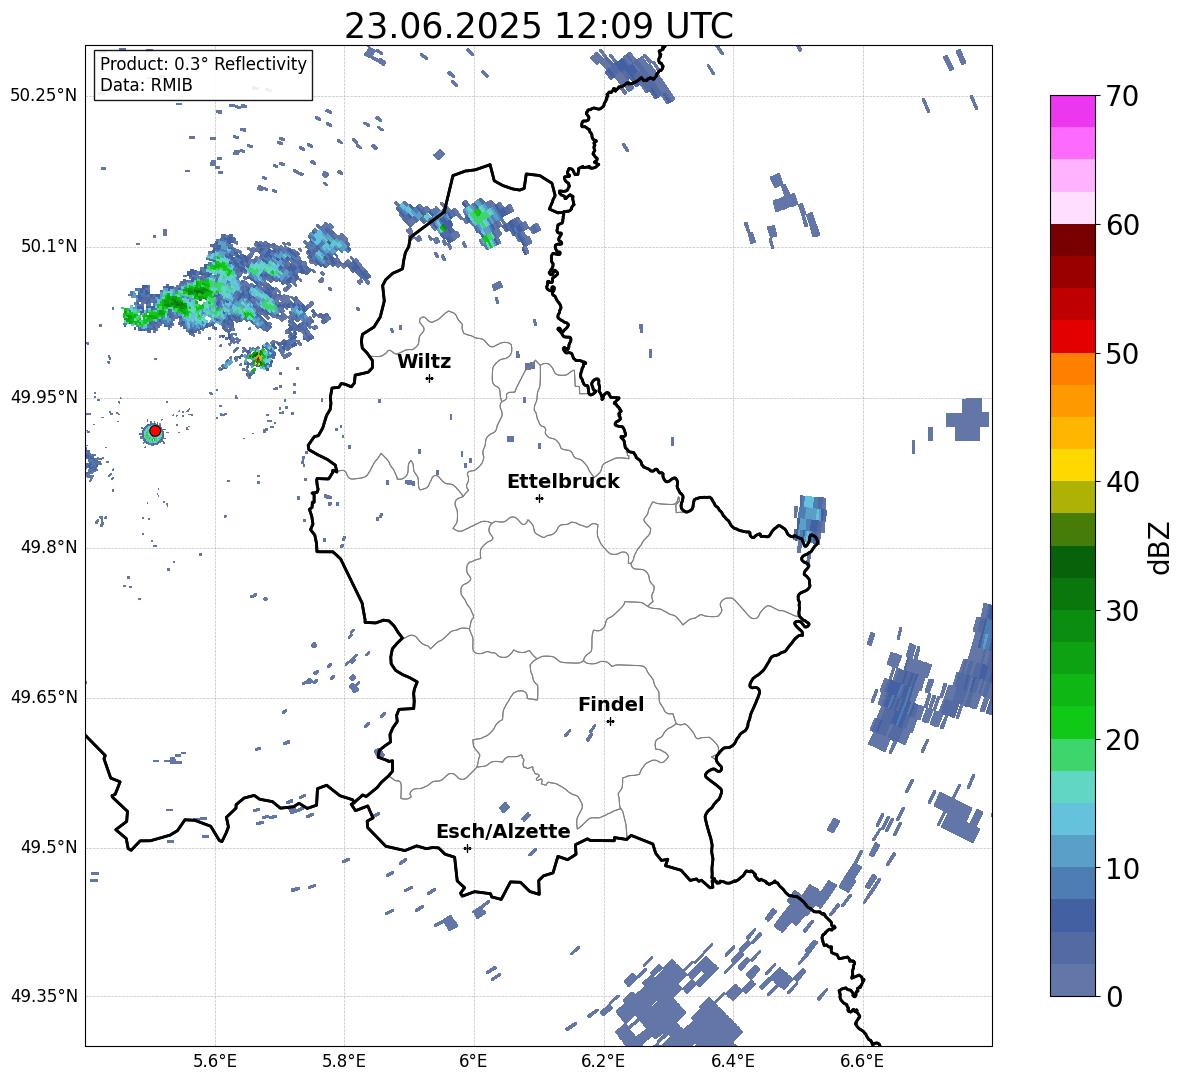Screen dimensions: 1184x1081
Task: Select the Findel station label
Action: pyautogui.click(x=611, y=704)
